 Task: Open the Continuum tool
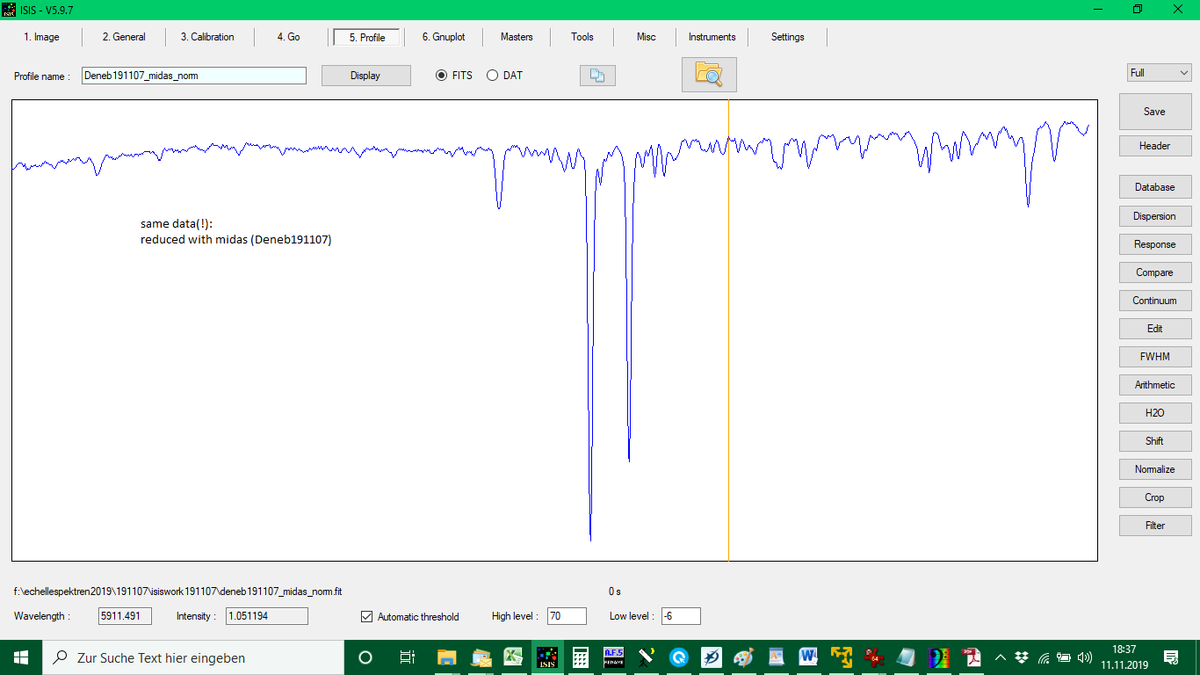(x=1154, y=300)
